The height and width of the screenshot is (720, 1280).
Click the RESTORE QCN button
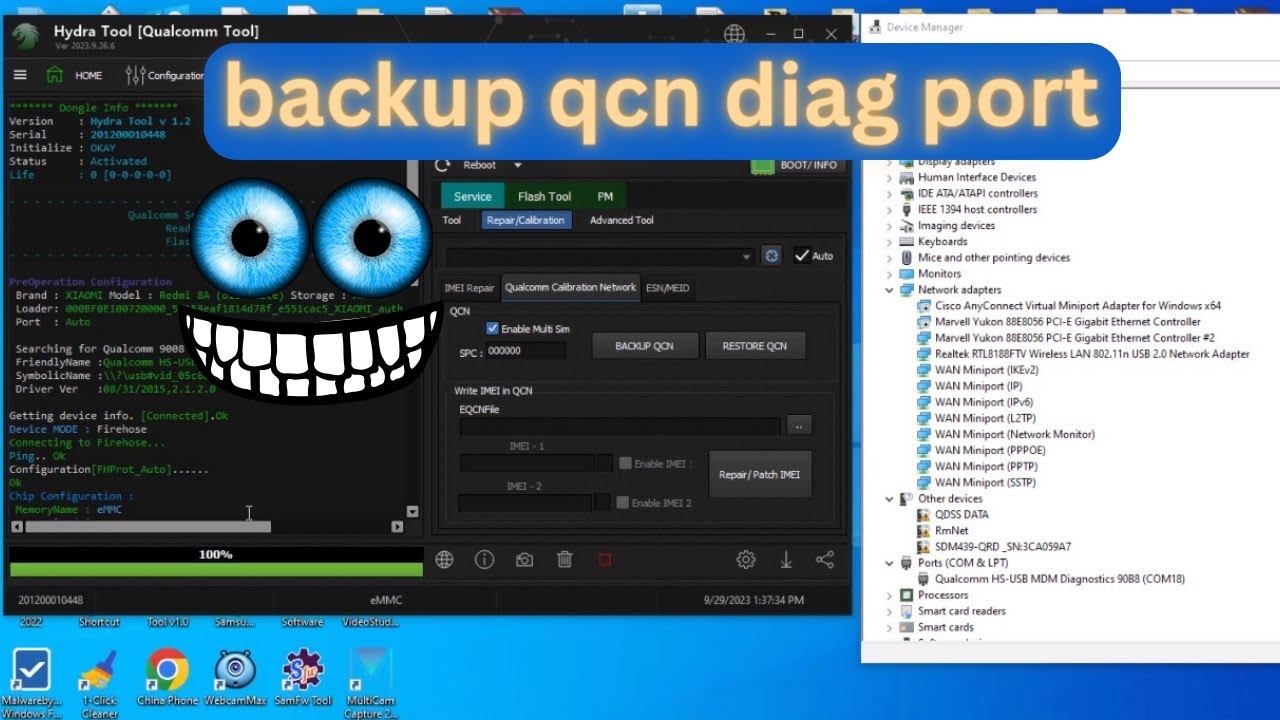coord(755,346)
